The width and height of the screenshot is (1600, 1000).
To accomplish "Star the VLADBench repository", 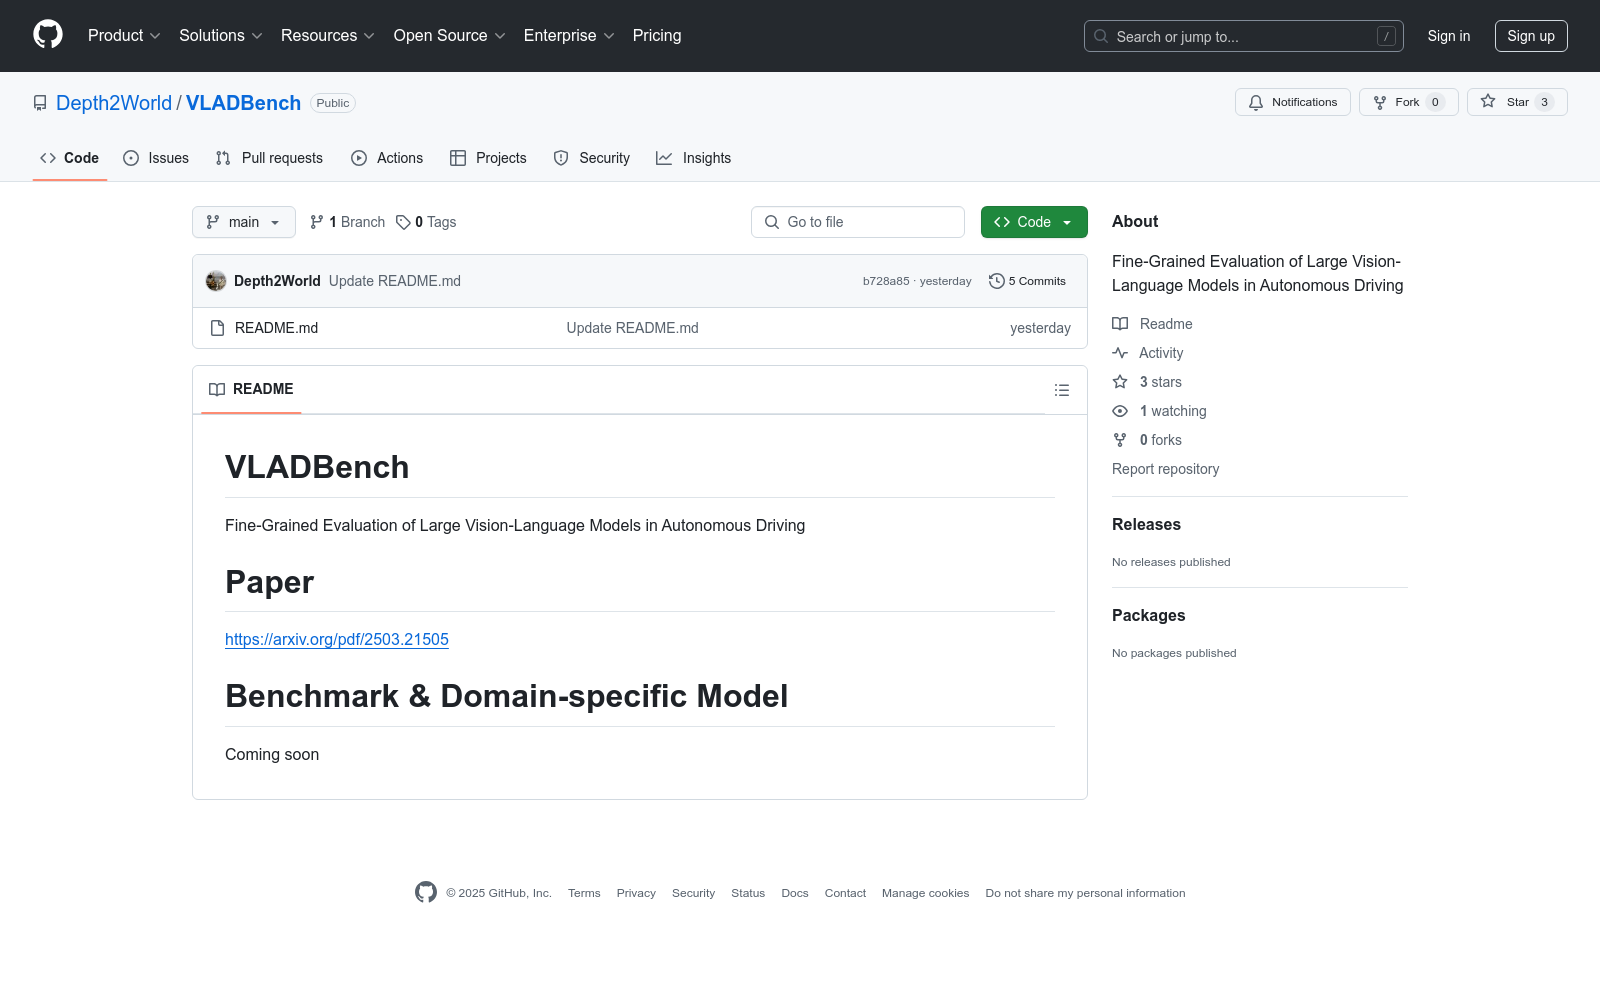I will [1517, 102].
